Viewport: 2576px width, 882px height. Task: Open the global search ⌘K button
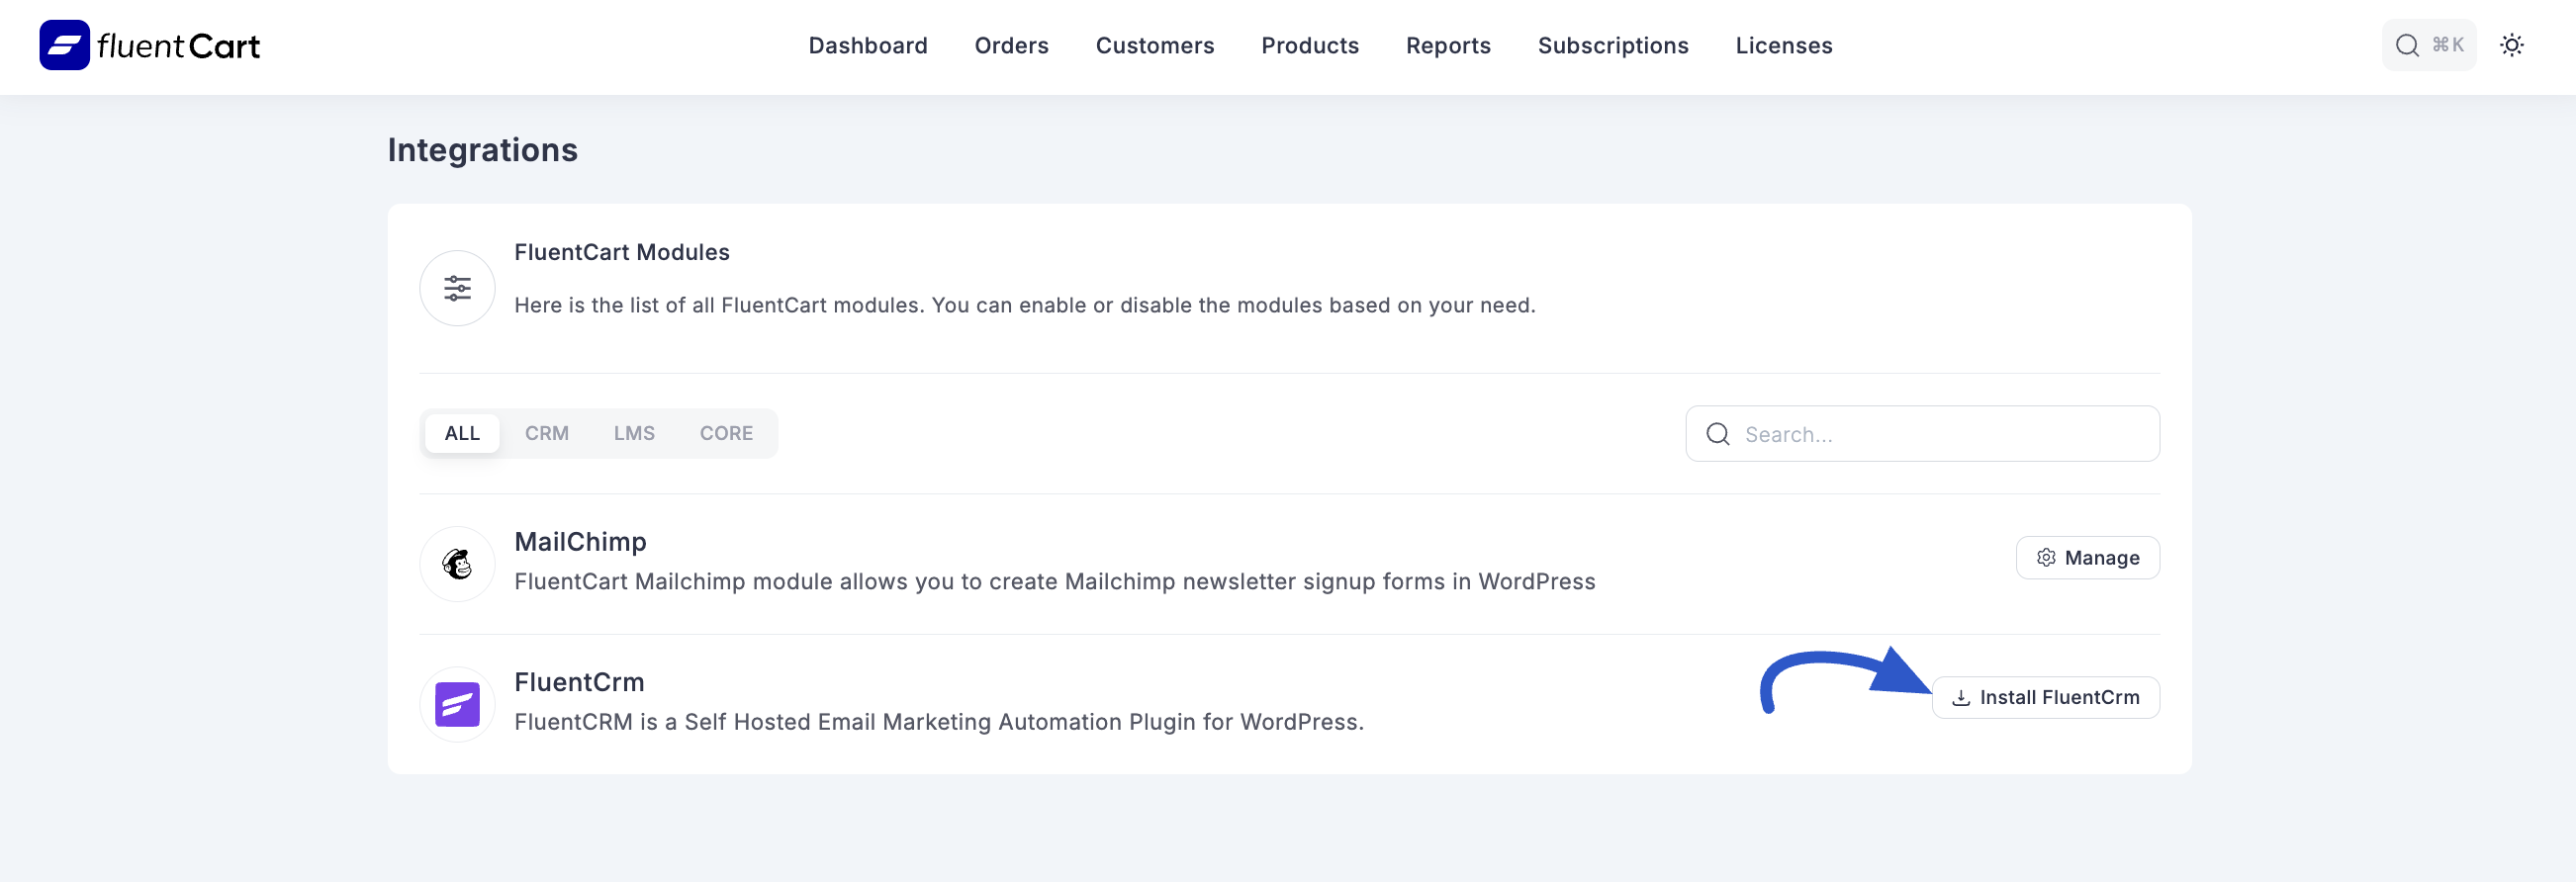pos(2428,46)
